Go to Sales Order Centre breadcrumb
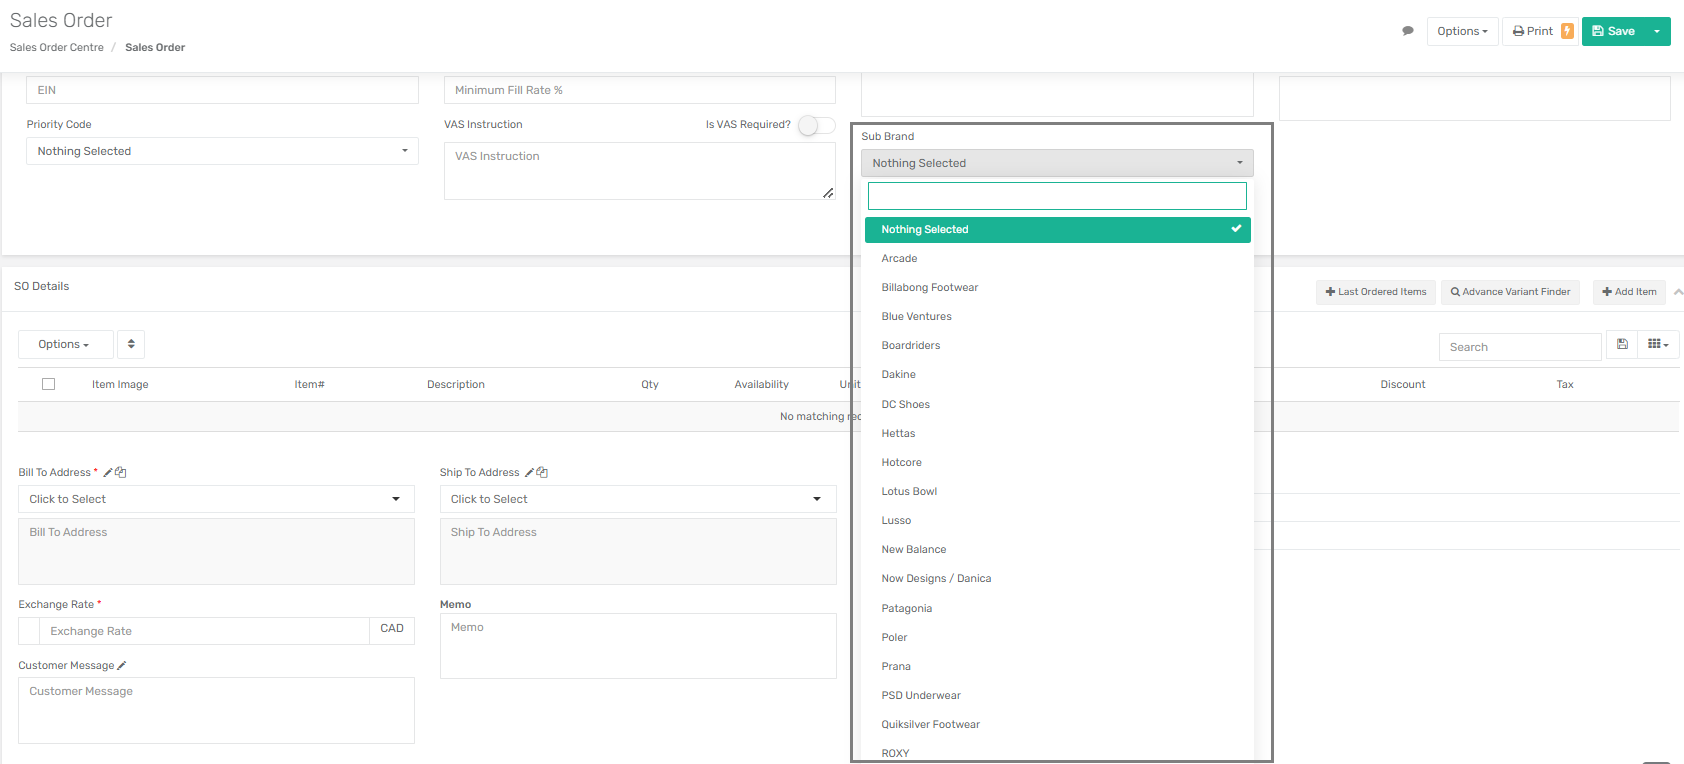 tap(57, 47)
